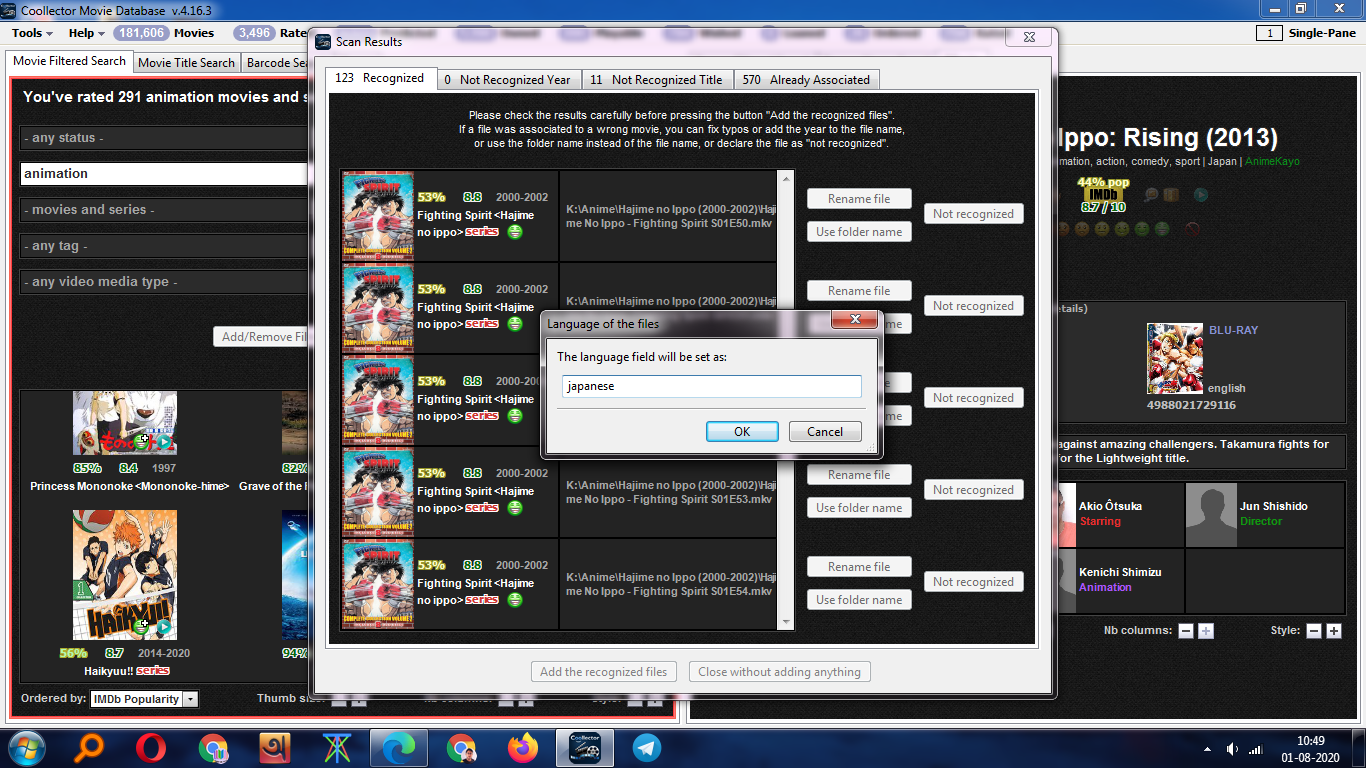
Task: Click Fighting Spirit poster in S01E54 row
Action: click(378, 583)
